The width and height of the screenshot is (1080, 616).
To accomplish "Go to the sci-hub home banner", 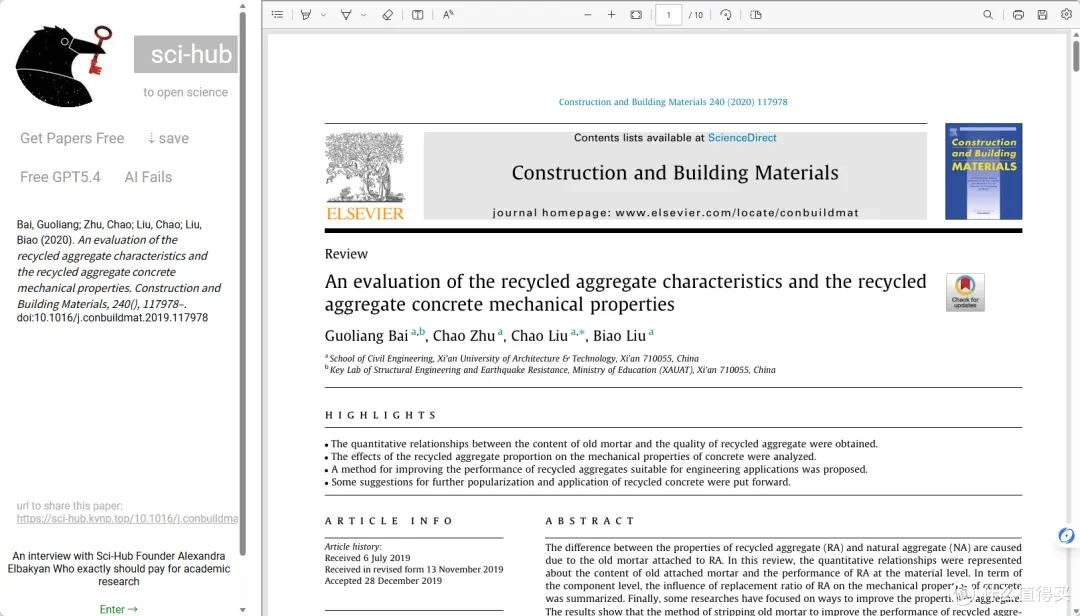I will [186, 54].
